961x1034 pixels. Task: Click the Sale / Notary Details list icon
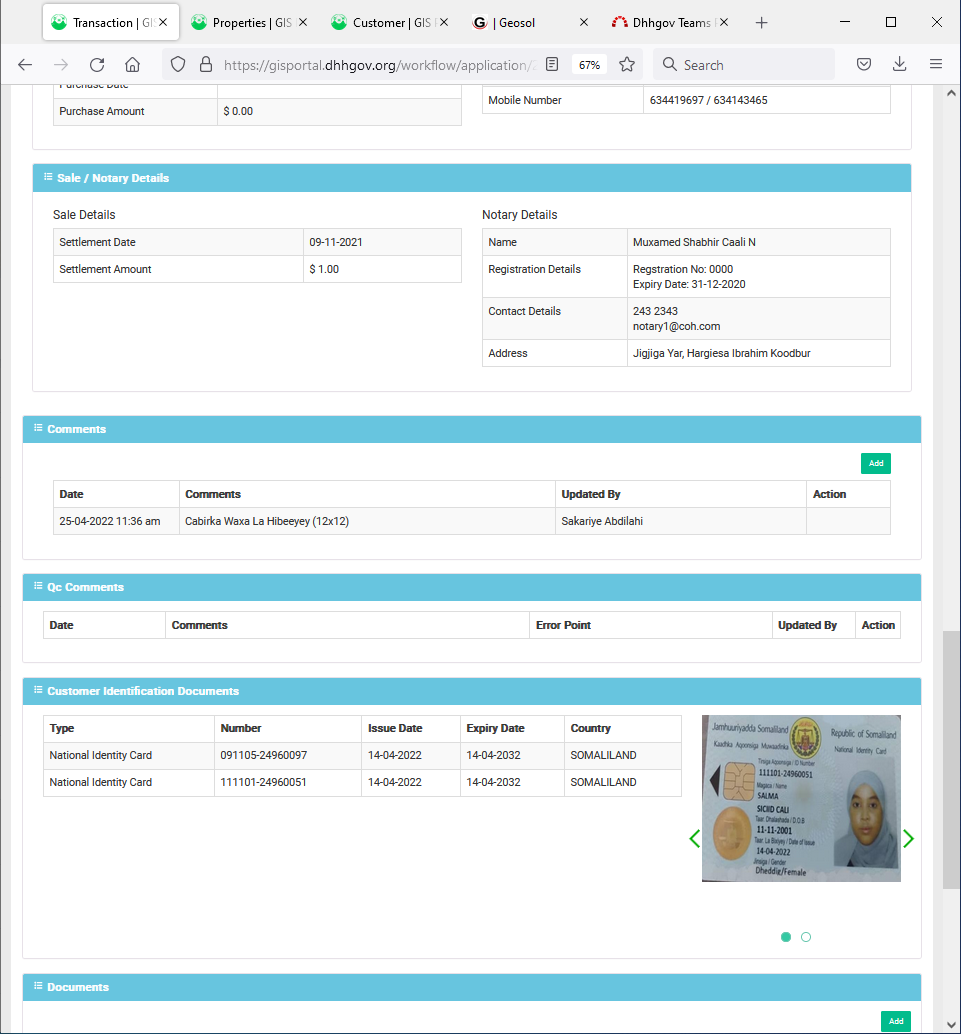pyautogui.click(x=48, y=177)
